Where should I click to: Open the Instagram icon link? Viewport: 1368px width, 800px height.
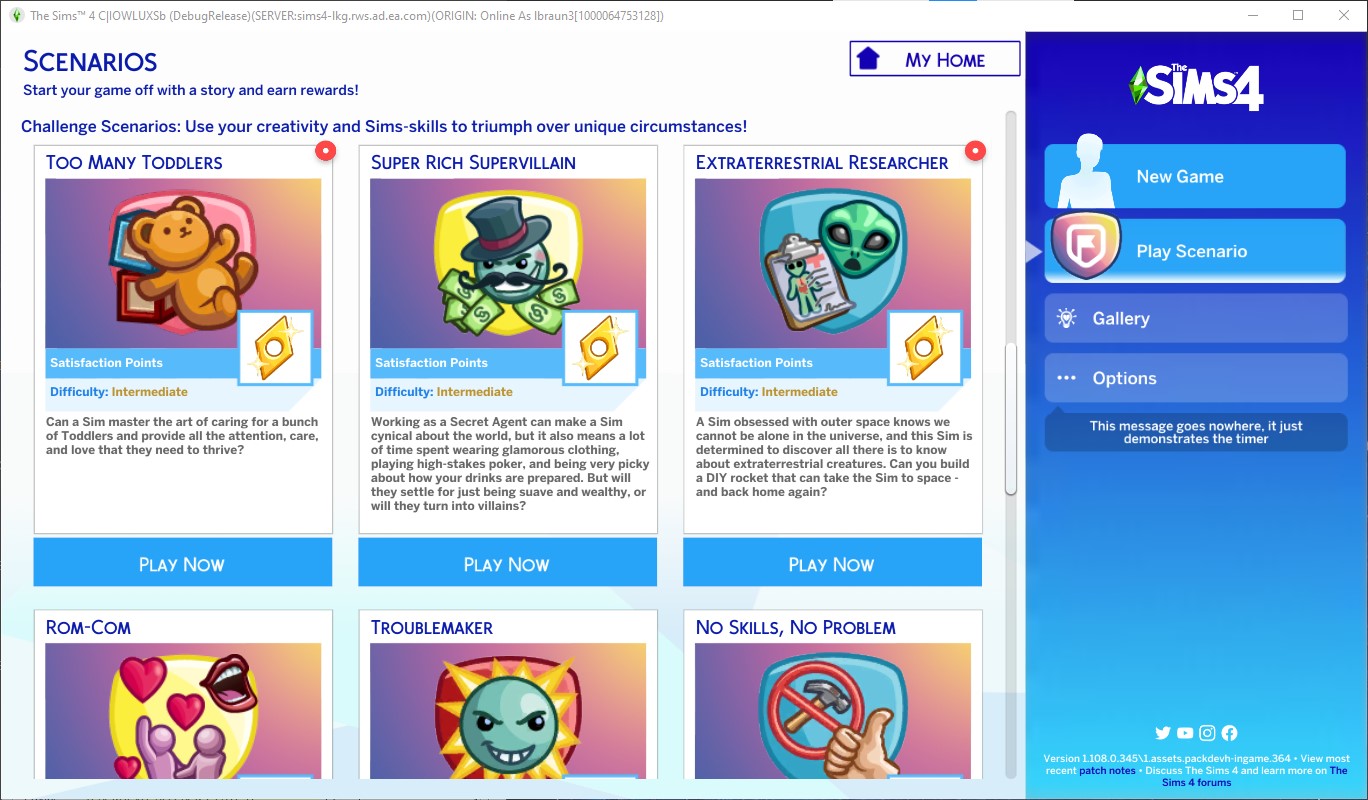click(1207, 733)
